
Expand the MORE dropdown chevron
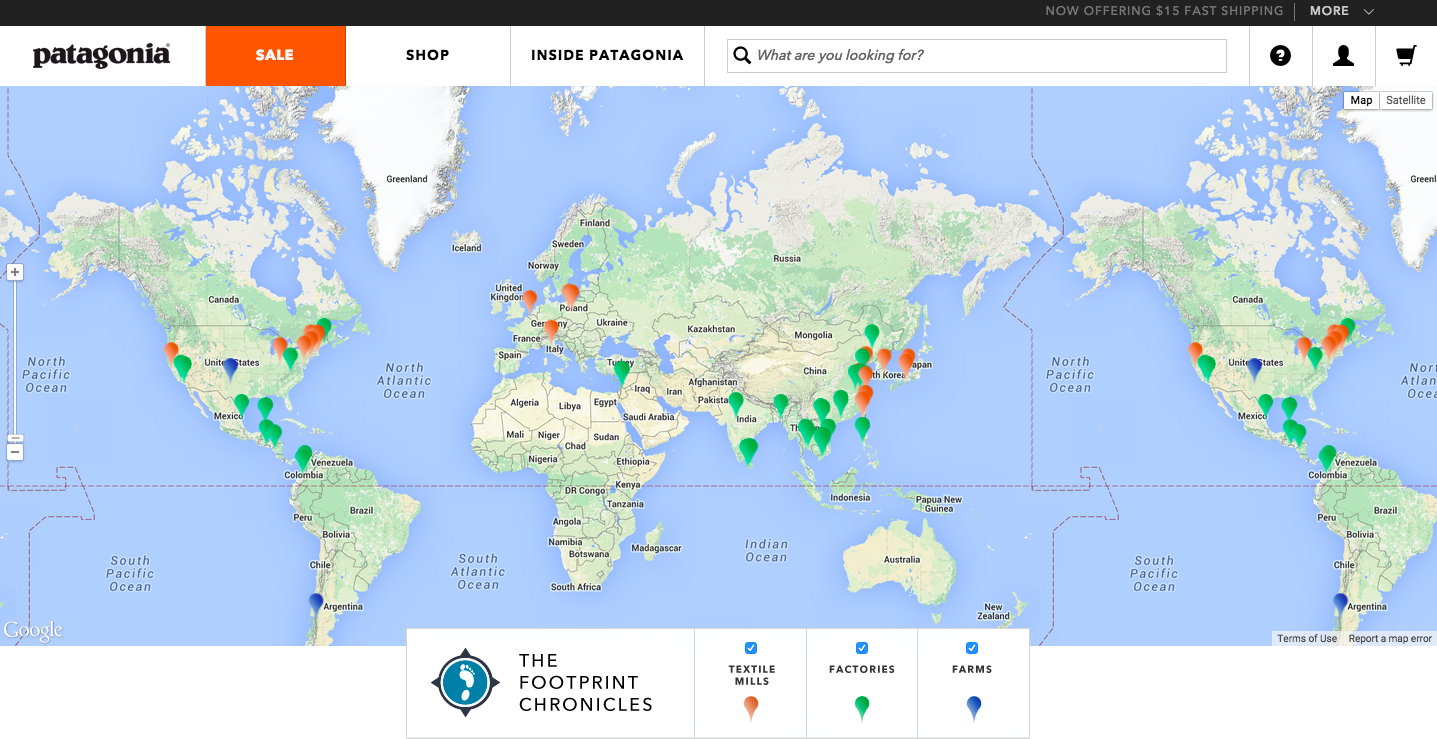(1369, 11)
